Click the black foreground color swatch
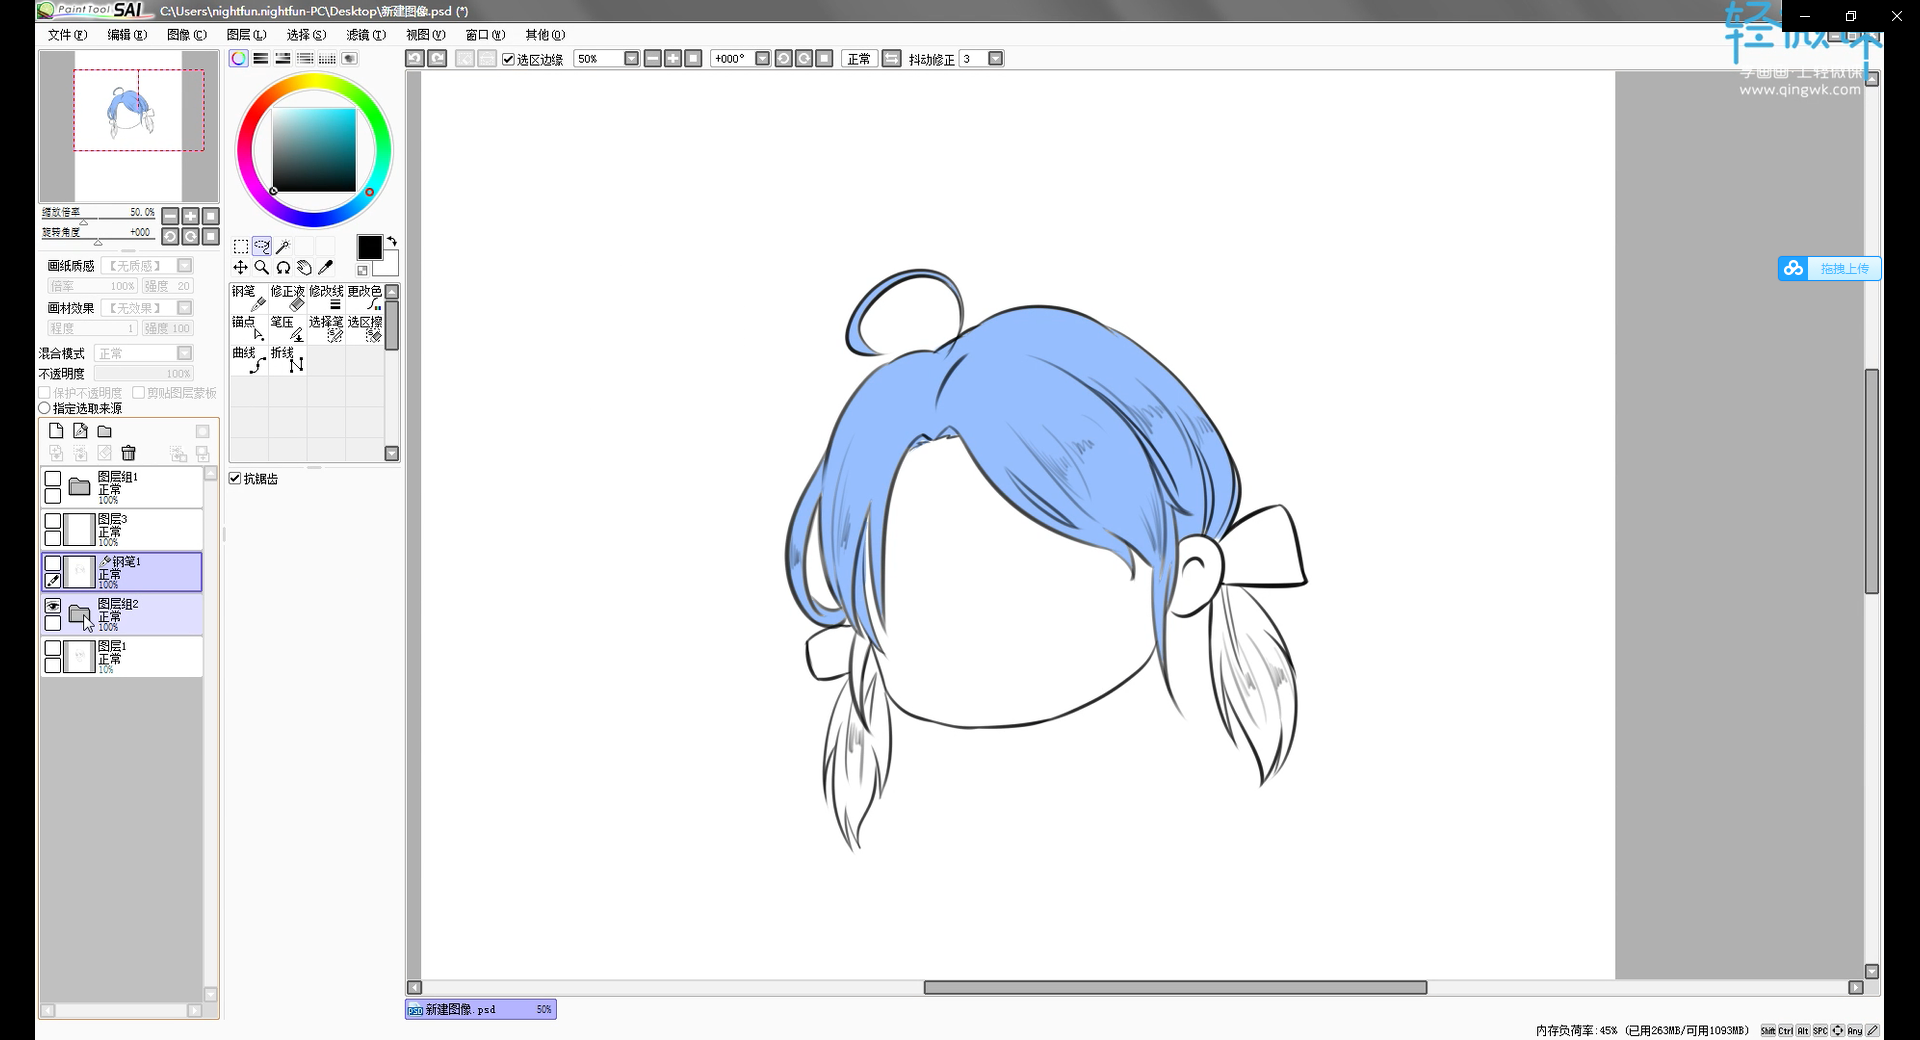The image size is (1920, 1040). [x=369, y=247]
